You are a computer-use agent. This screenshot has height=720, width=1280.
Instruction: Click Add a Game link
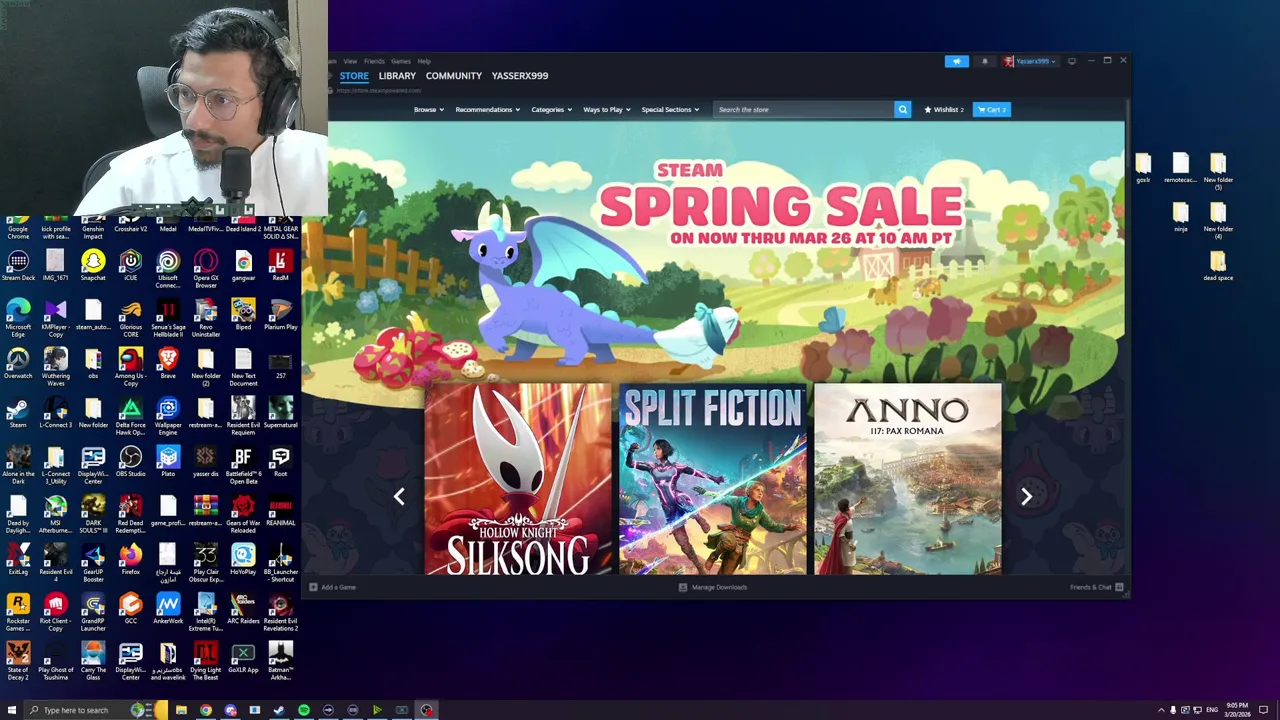[x=333, y=587]
